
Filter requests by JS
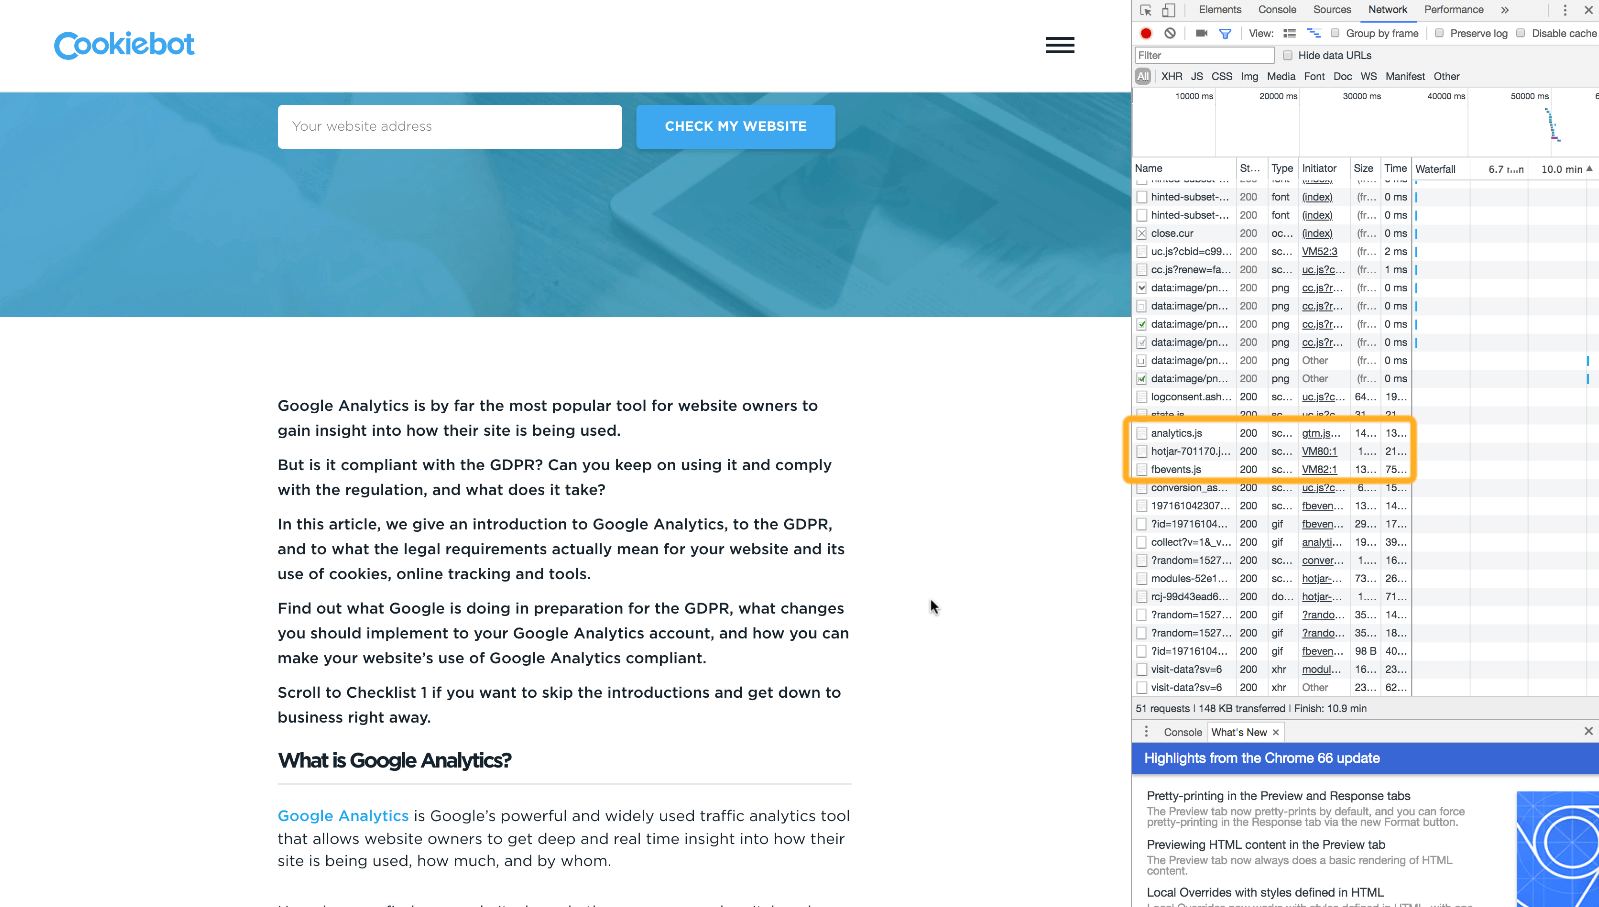1197,76
